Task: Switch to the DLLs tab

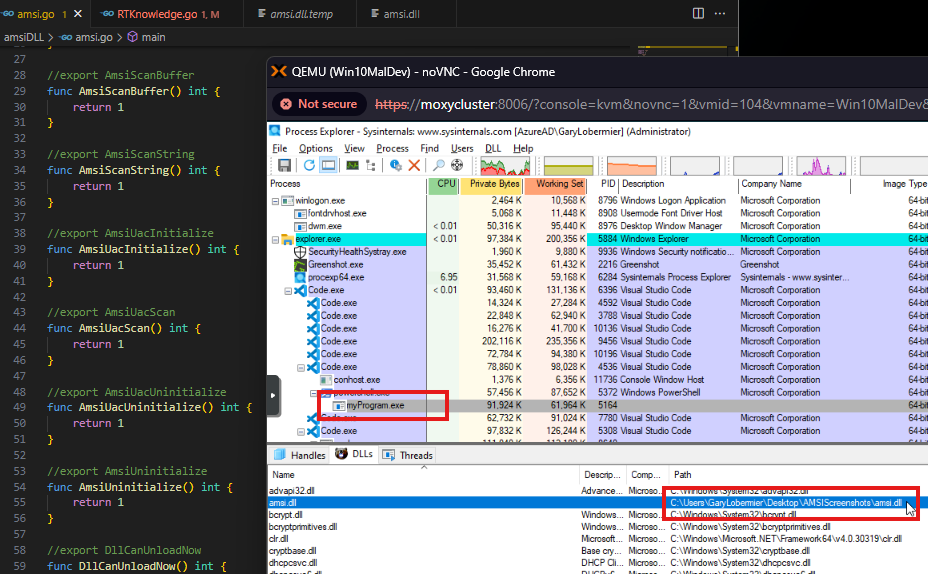Action: click(x=354, y=454)
